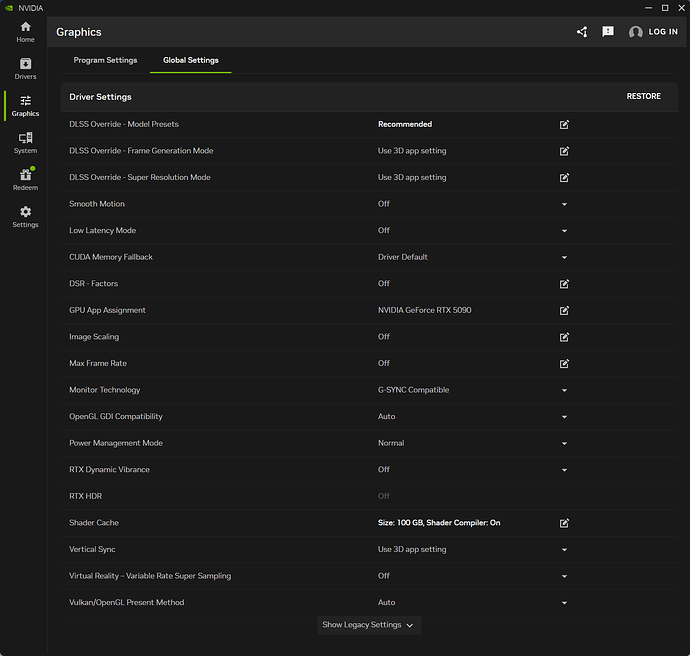690x656 pixels.
Task: Edit DLSS Override Model Presets
Action: [x=564, y=125]
